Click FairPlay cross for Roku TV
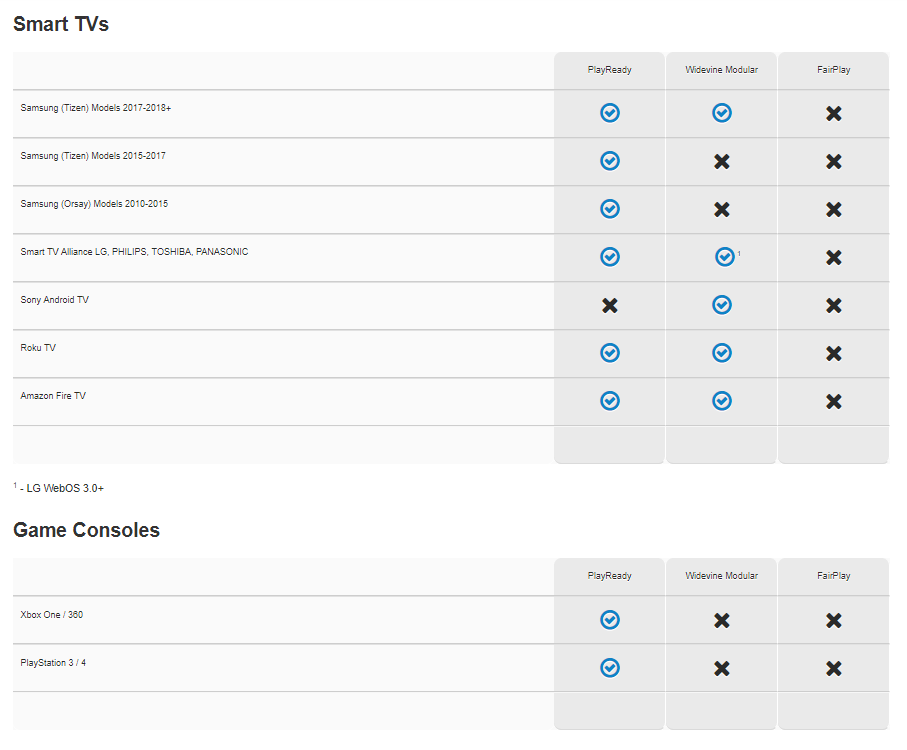Image resolution: width=907 pixels, height=750 pixels. (834, 353)
